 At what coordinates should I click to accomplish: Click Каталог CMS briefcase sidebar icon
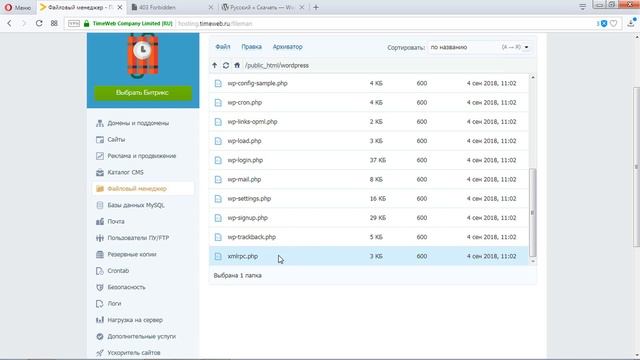[x=100, y=172]
